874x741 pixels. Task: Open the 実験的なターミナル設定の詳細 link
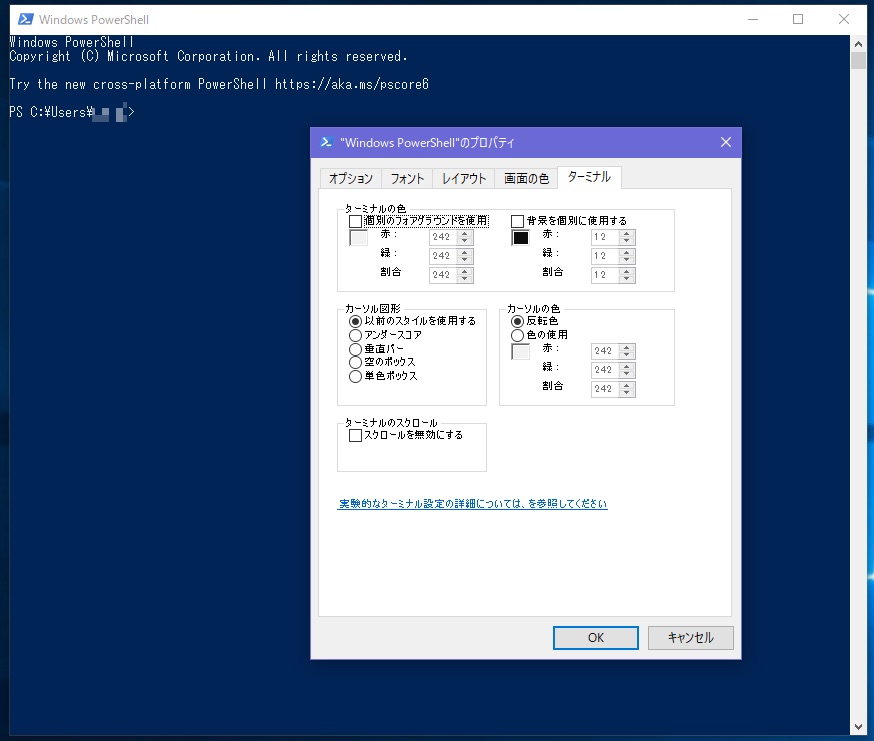(x=473, y=504)
